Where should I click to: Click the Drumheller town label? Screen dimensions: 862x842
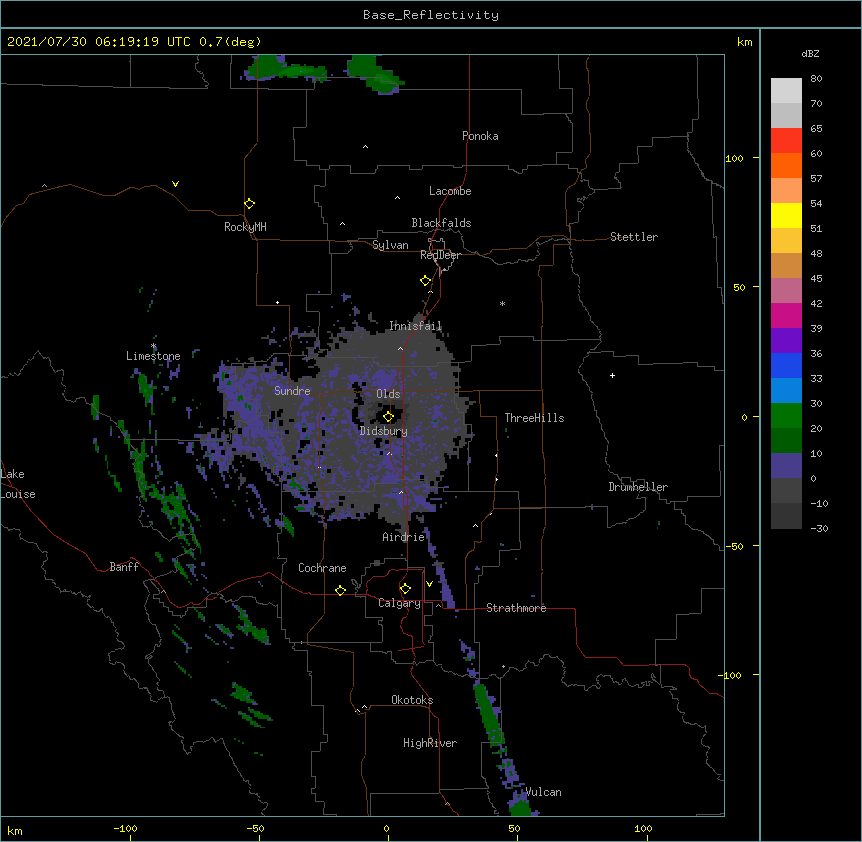tap(638, 487)
